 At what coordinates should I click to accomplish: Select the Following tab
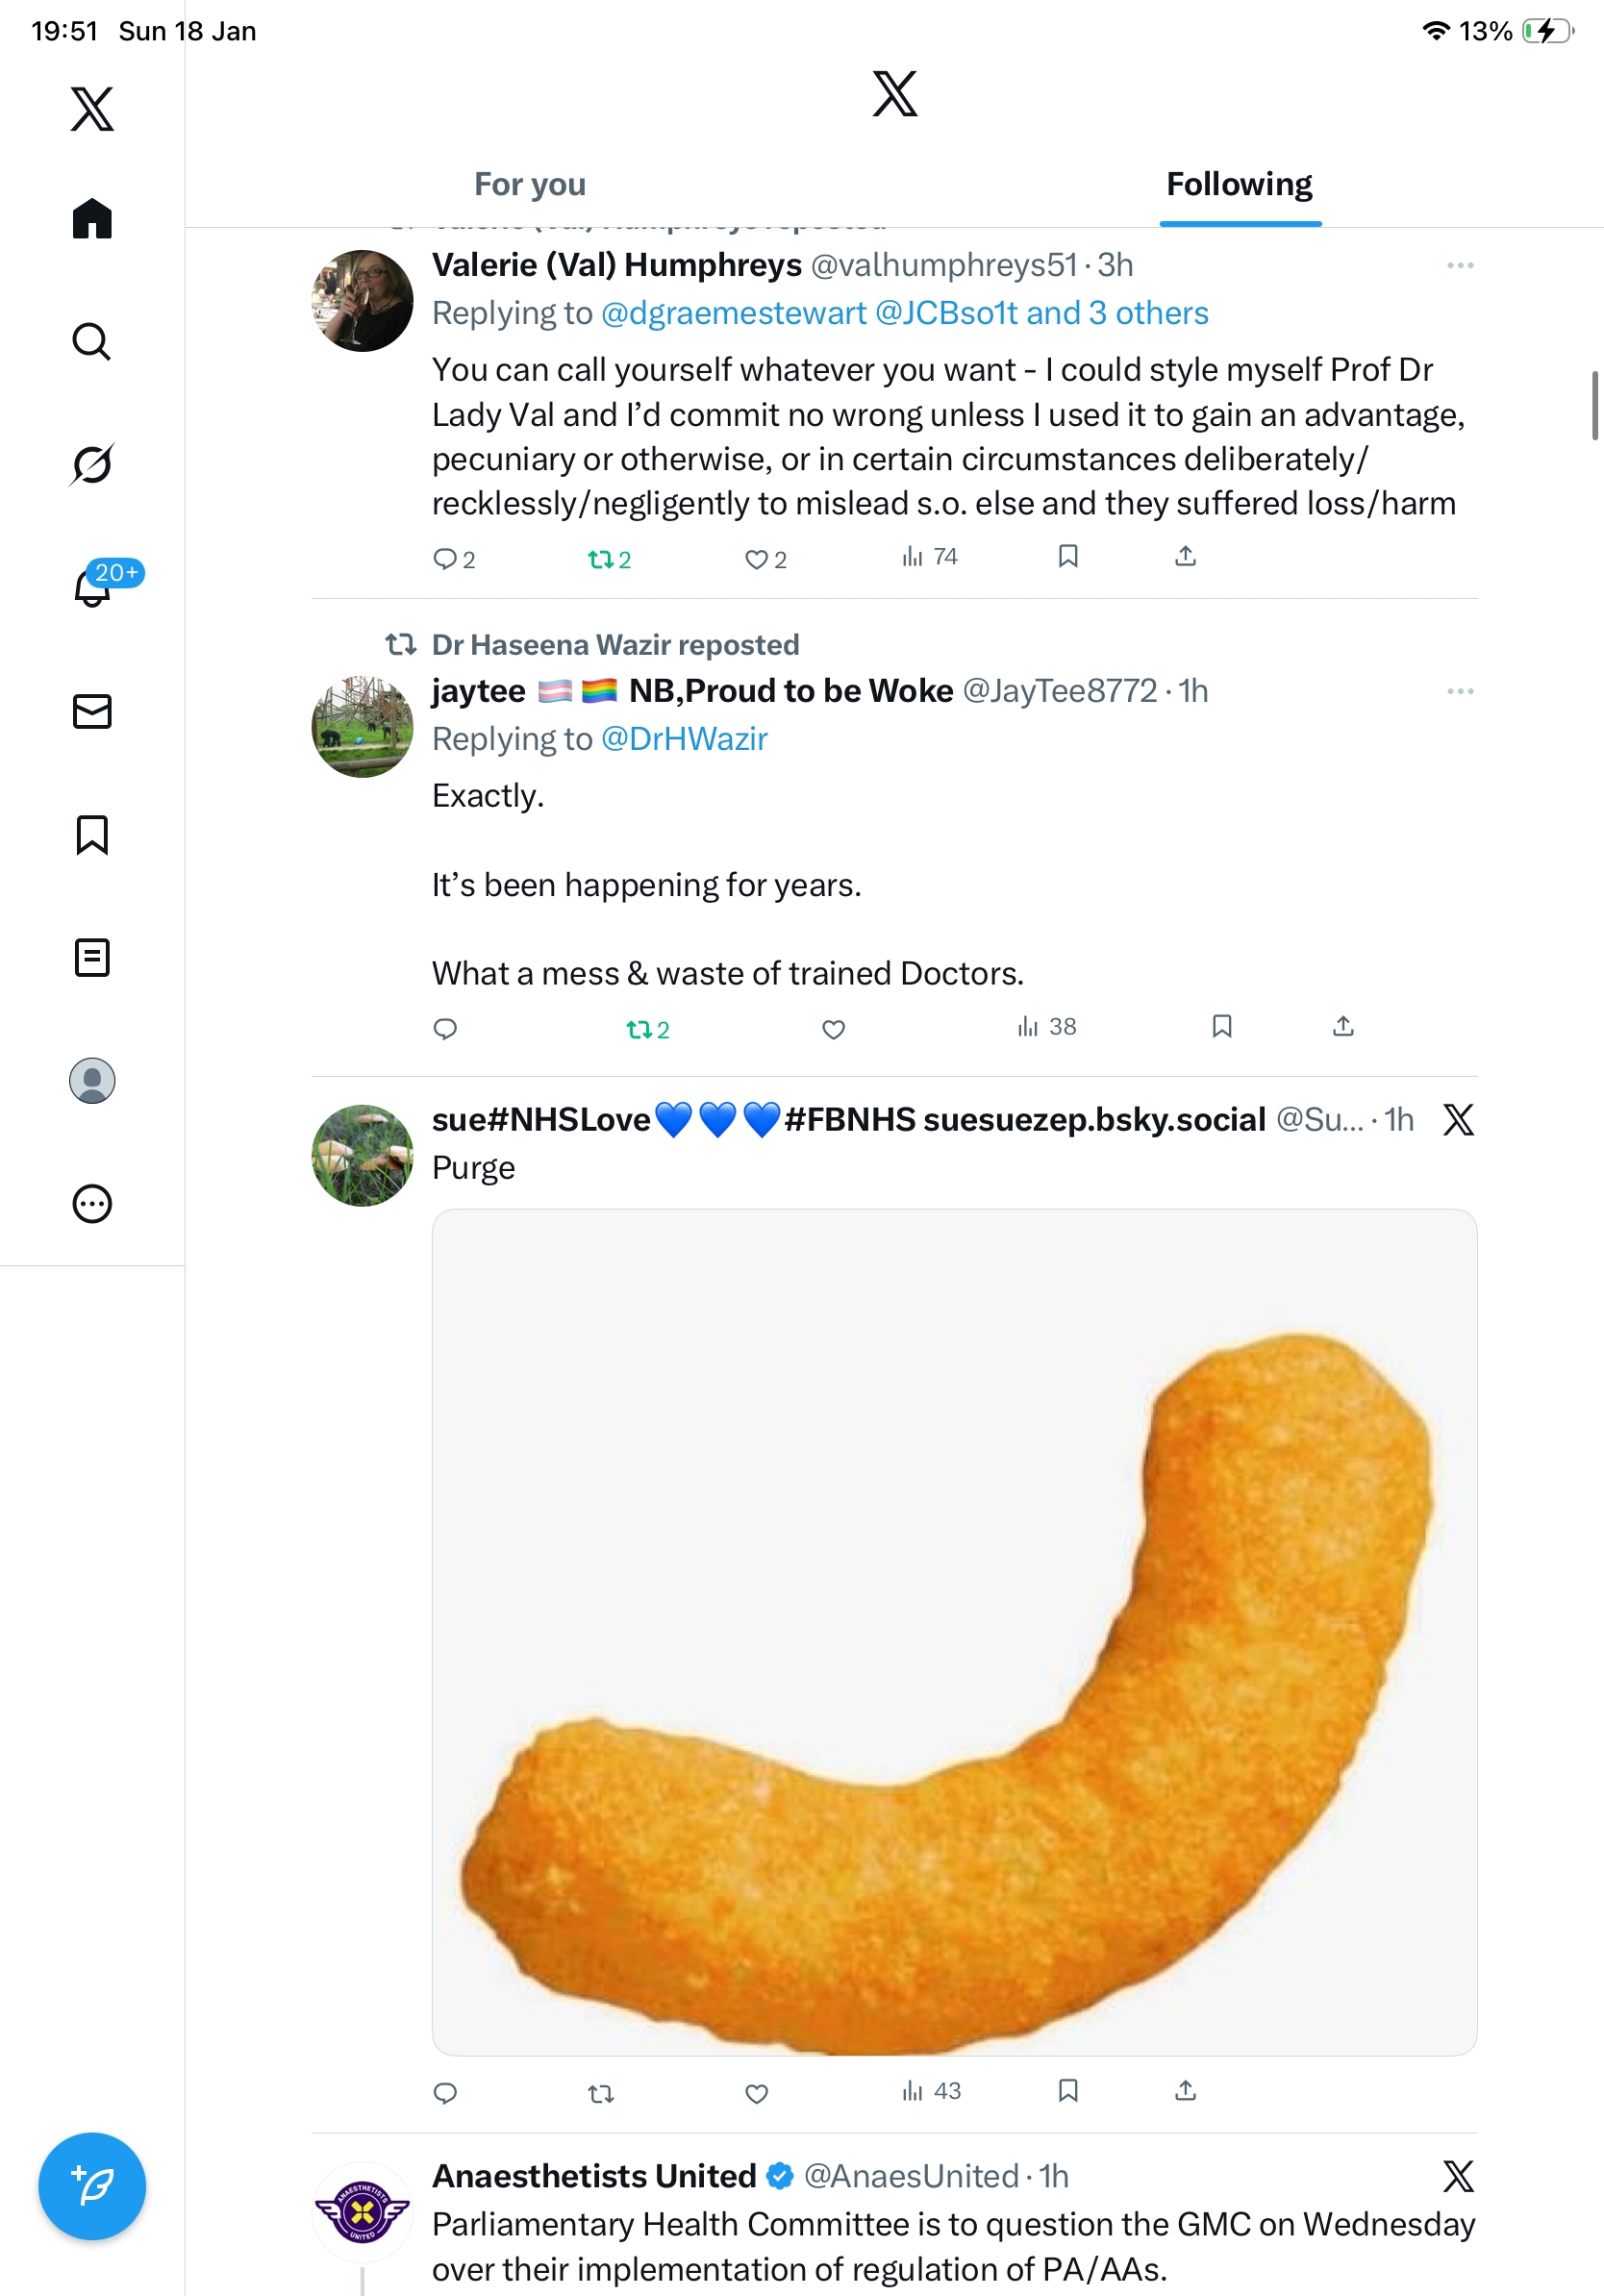coord(1239,185)
